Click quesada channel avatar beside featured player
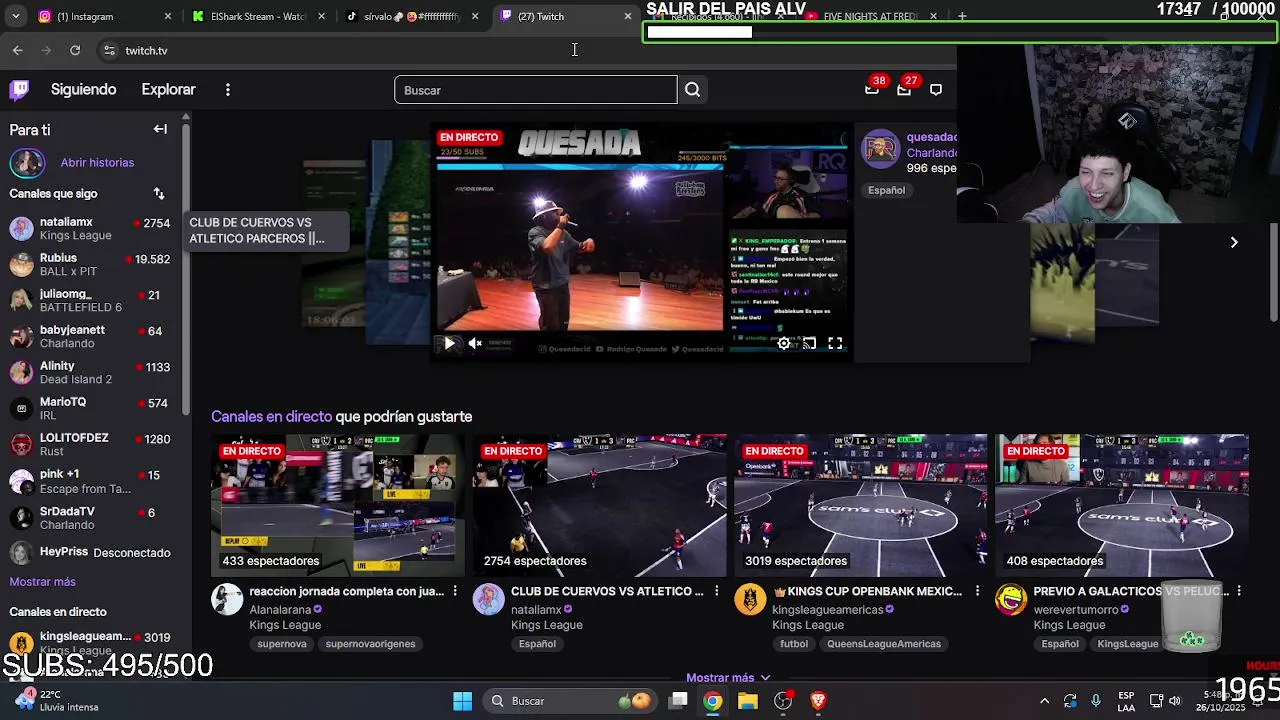Screen dimensions: 1280x720 click(881, 150)
